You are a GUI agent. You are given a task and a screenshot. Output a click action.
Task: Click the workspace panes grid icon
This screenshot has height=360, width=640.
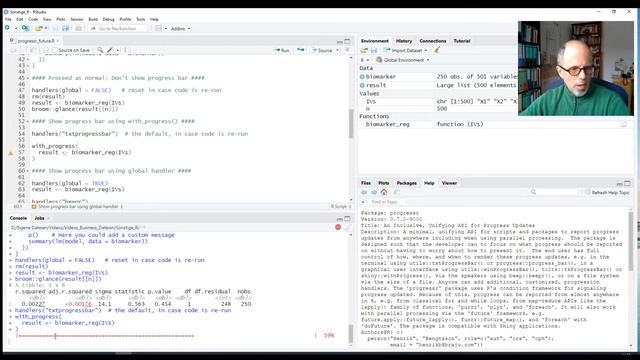(x=158, y=28)
